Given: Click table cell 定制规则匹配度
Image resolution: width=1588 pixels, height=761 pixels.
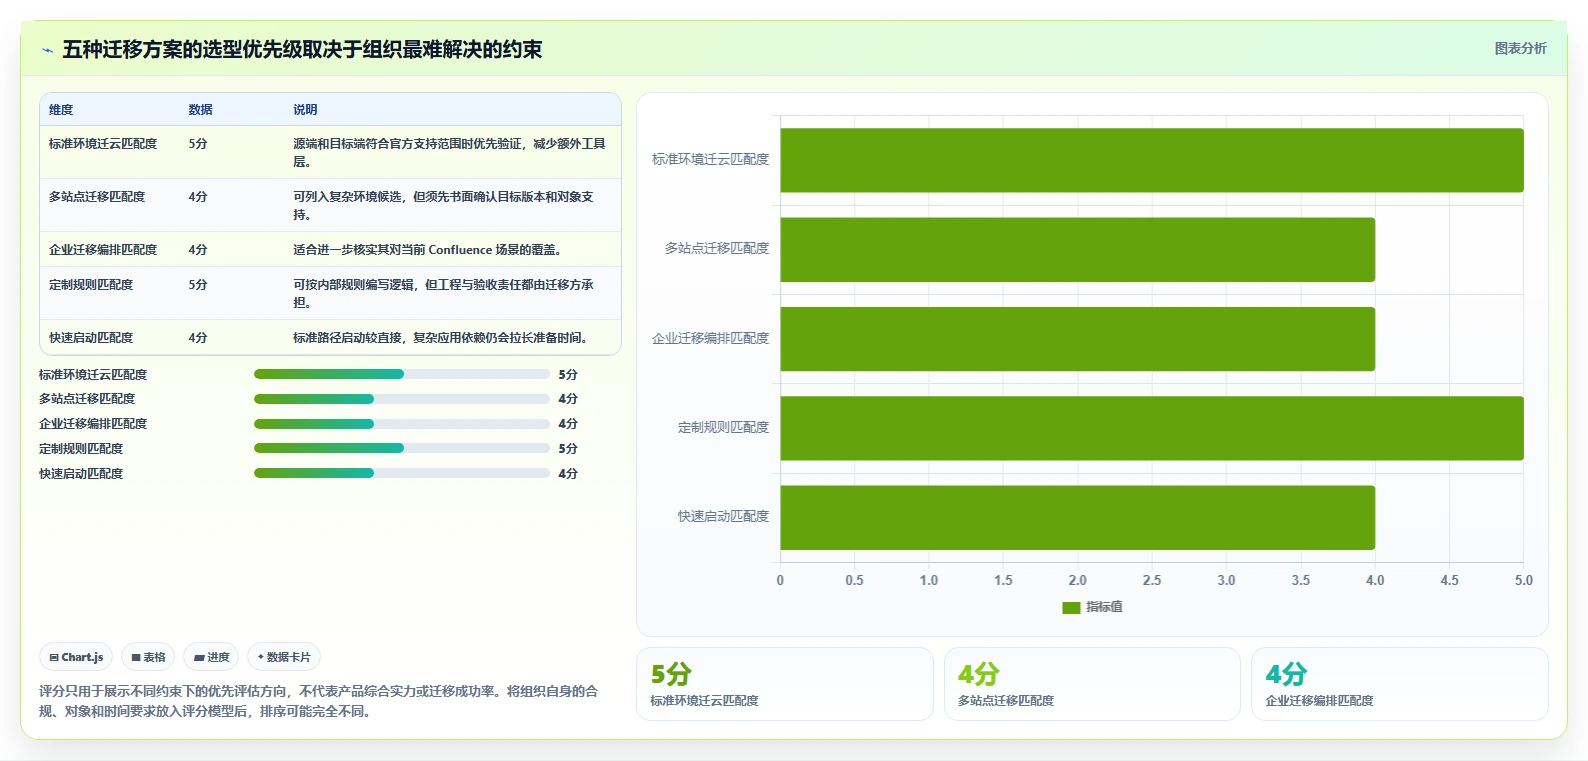Looking at the screenshot, I should tap(91, 285).
